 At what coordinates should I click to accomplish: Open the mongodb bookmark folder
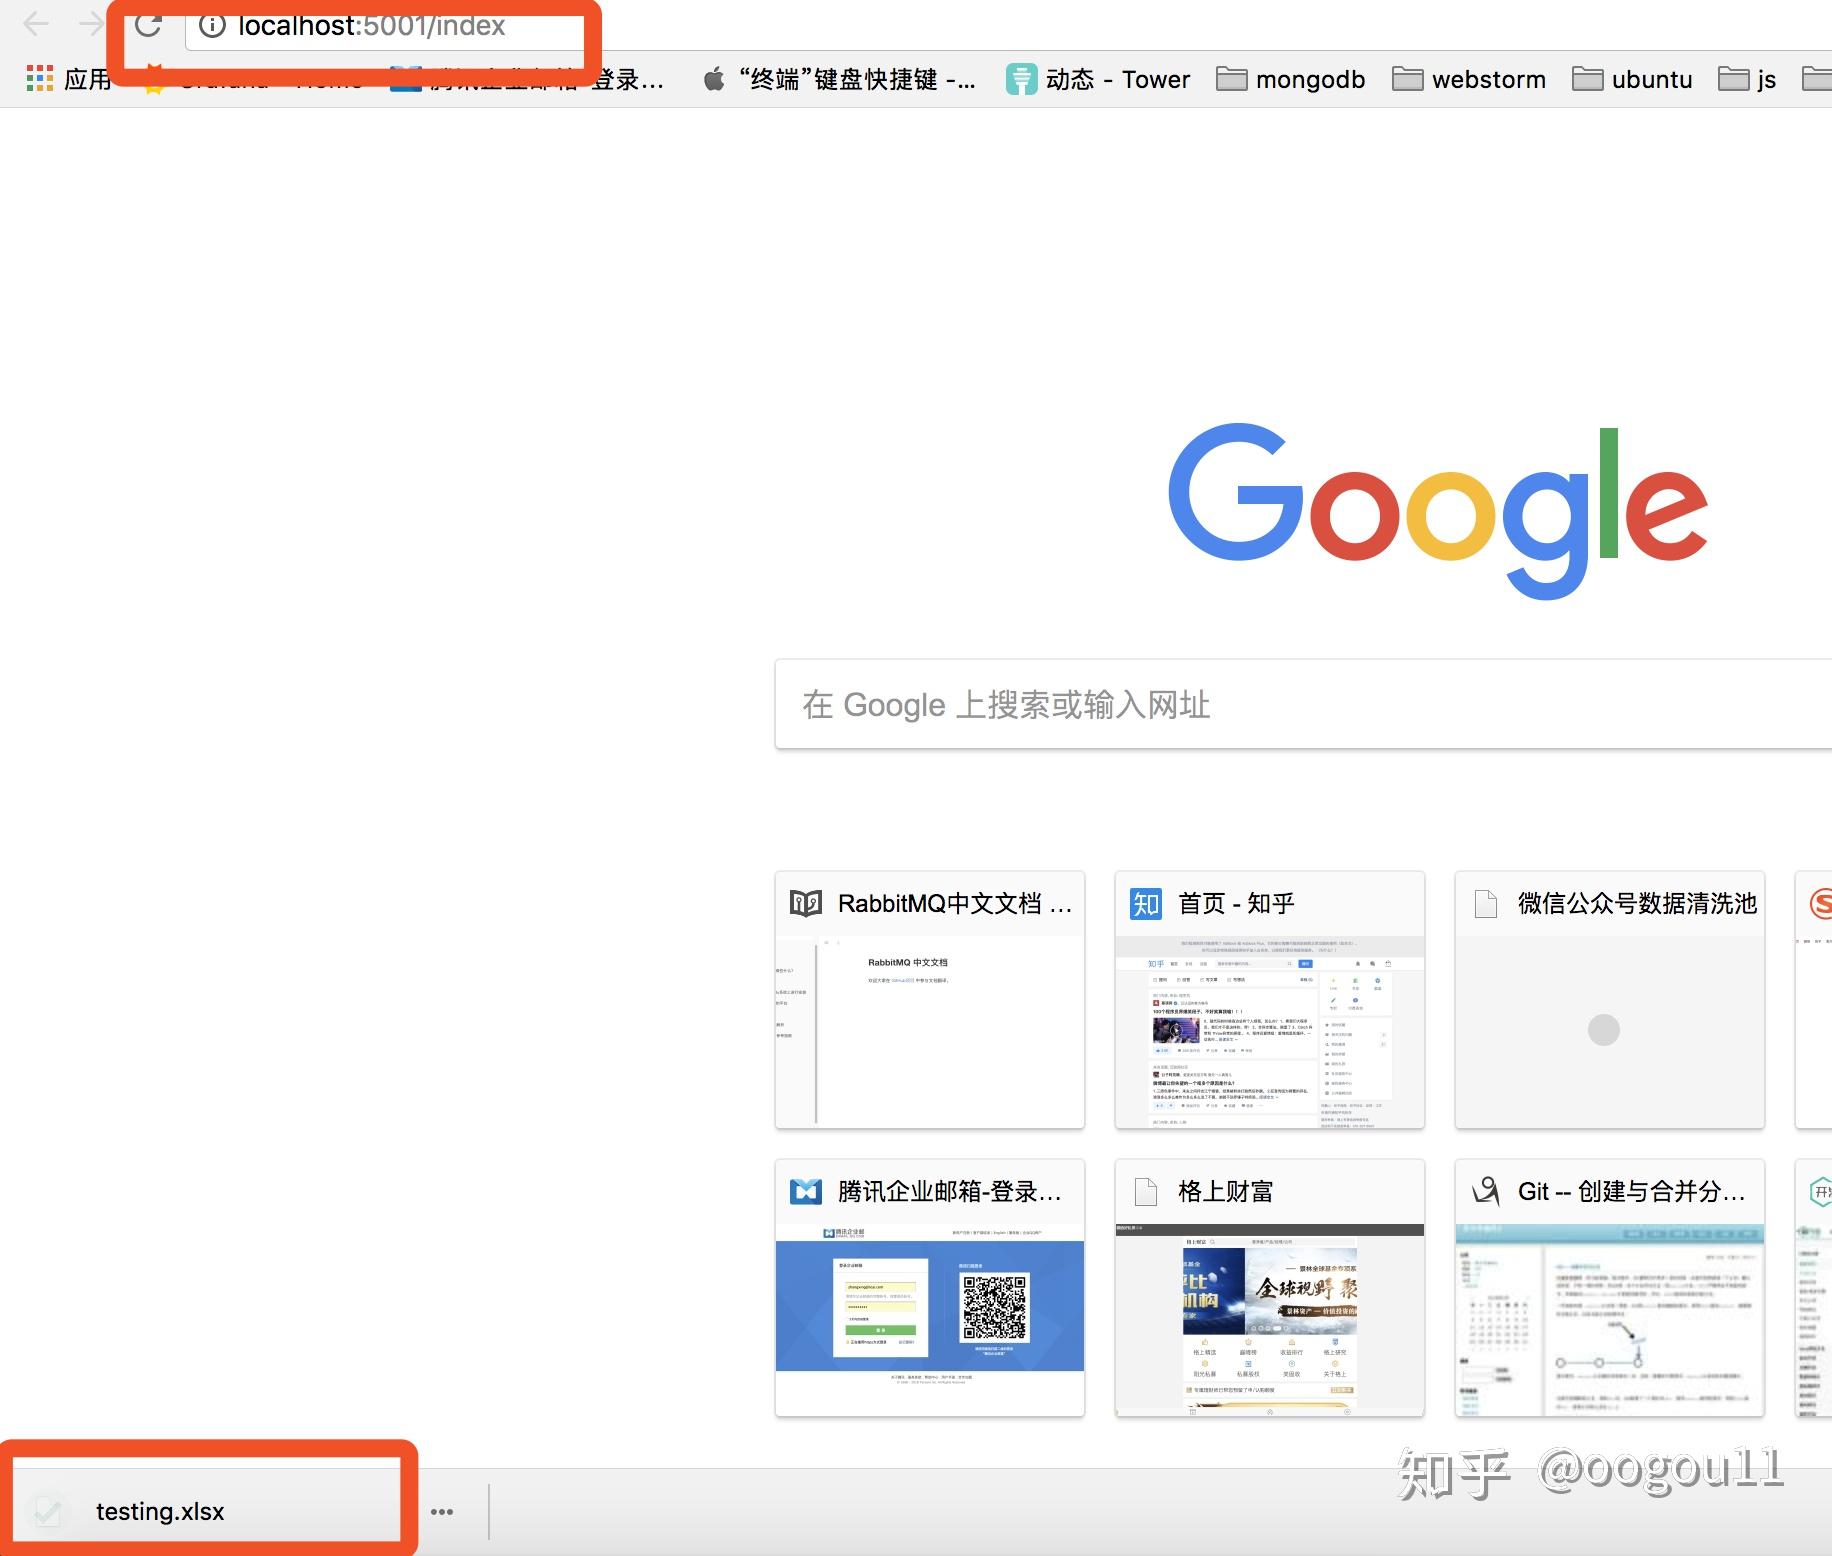click(x=1290, y=79)
